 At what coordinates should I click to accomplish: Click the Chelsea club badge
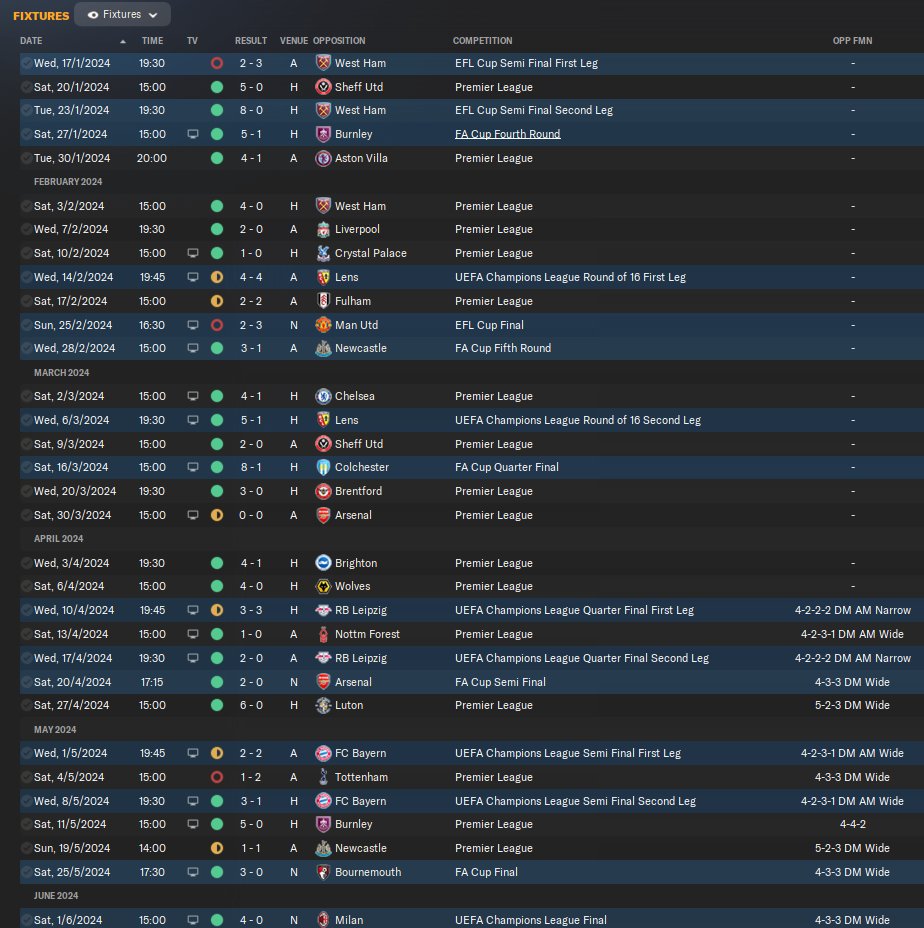pyautogui.click(x=323, y=396)
